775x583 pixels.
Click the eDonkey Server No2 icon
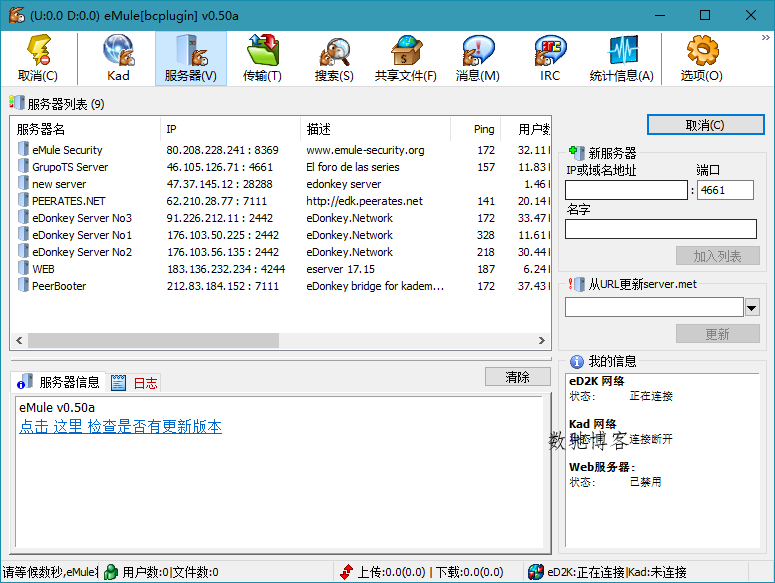[x=23, y=251]
